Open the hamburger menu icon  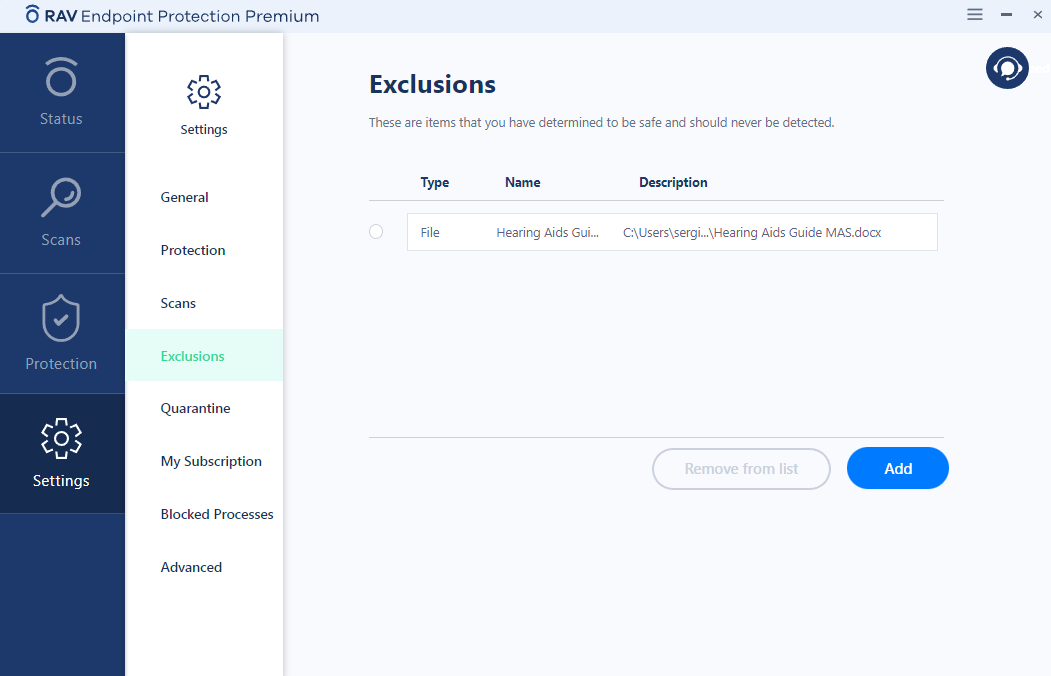pos(975,15)
